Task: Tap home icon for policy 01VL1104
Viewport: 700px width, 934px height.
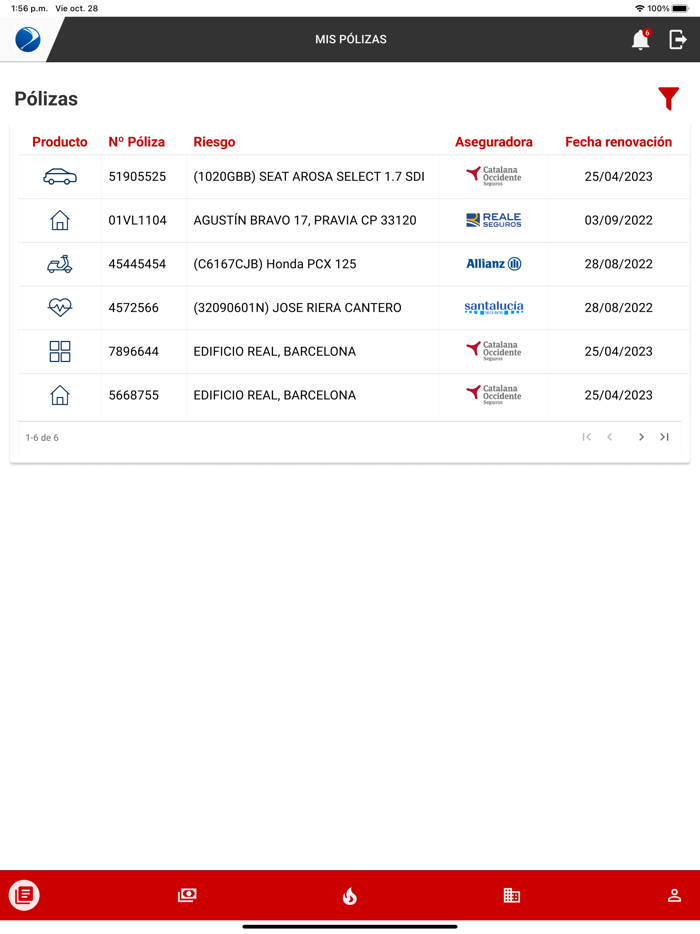Action: coord(60,220)
